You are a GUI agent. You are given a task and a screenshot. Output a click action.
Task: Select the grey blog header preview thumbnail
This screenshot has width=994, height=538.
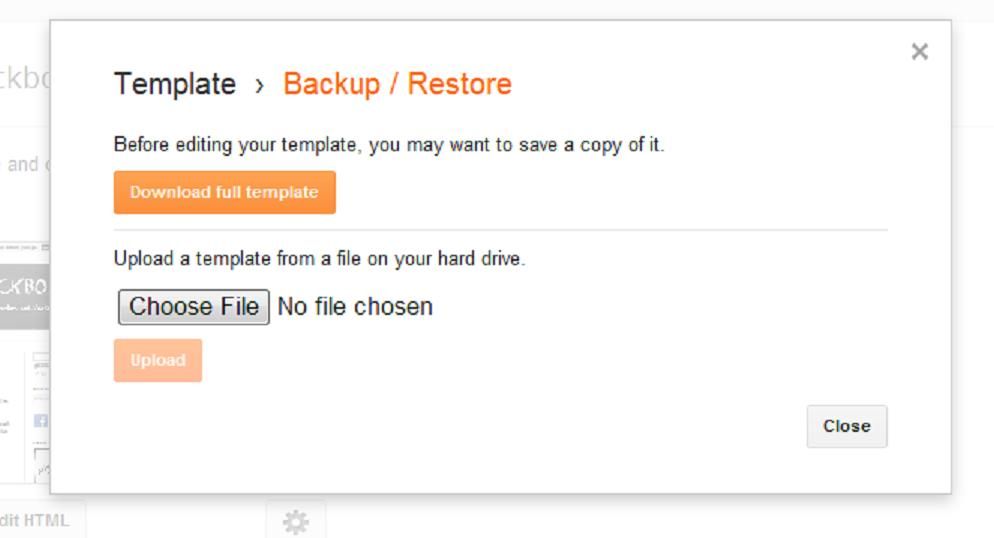(25, 296)
